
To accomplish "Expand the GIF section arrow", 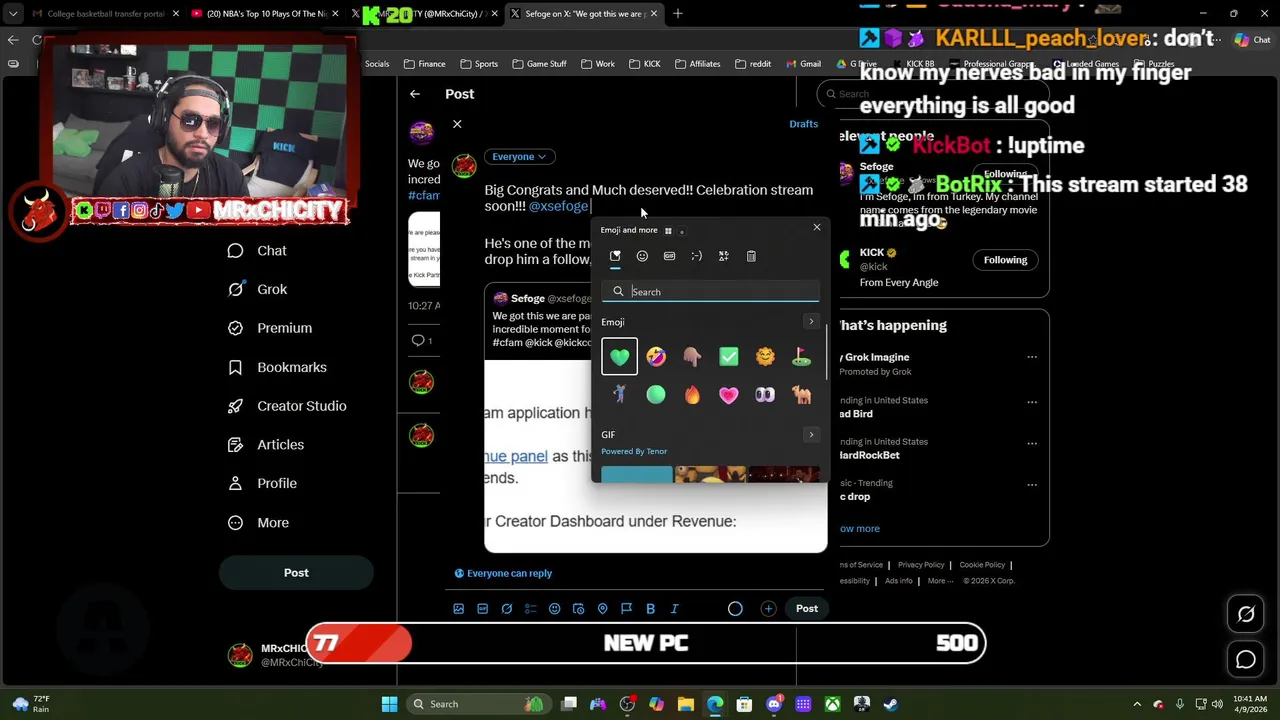I will pos(811,435).
